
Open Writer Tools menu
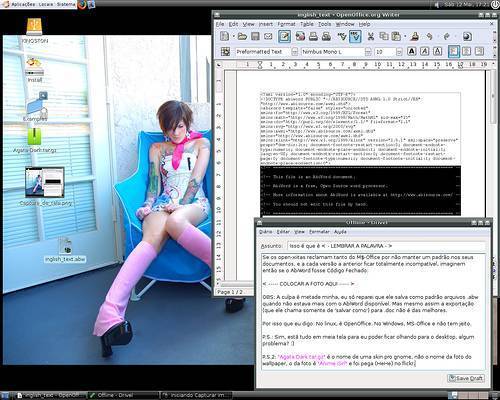324,24
